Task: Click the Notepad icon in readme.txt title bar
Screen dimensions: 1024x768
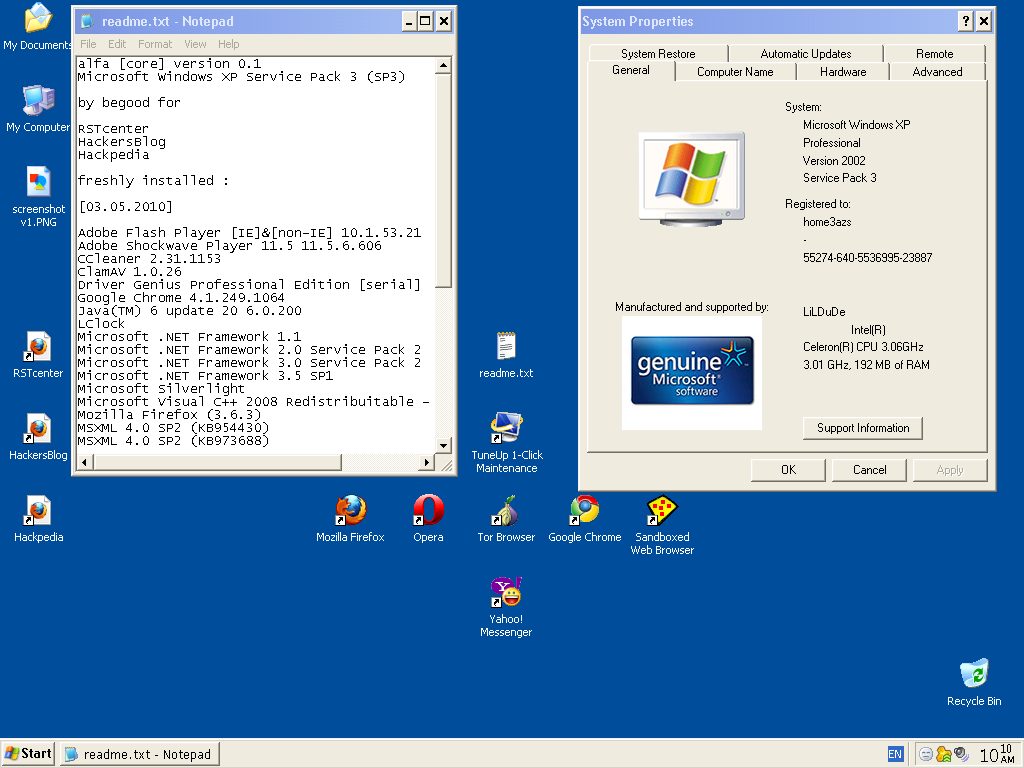Action: (86, 22)
